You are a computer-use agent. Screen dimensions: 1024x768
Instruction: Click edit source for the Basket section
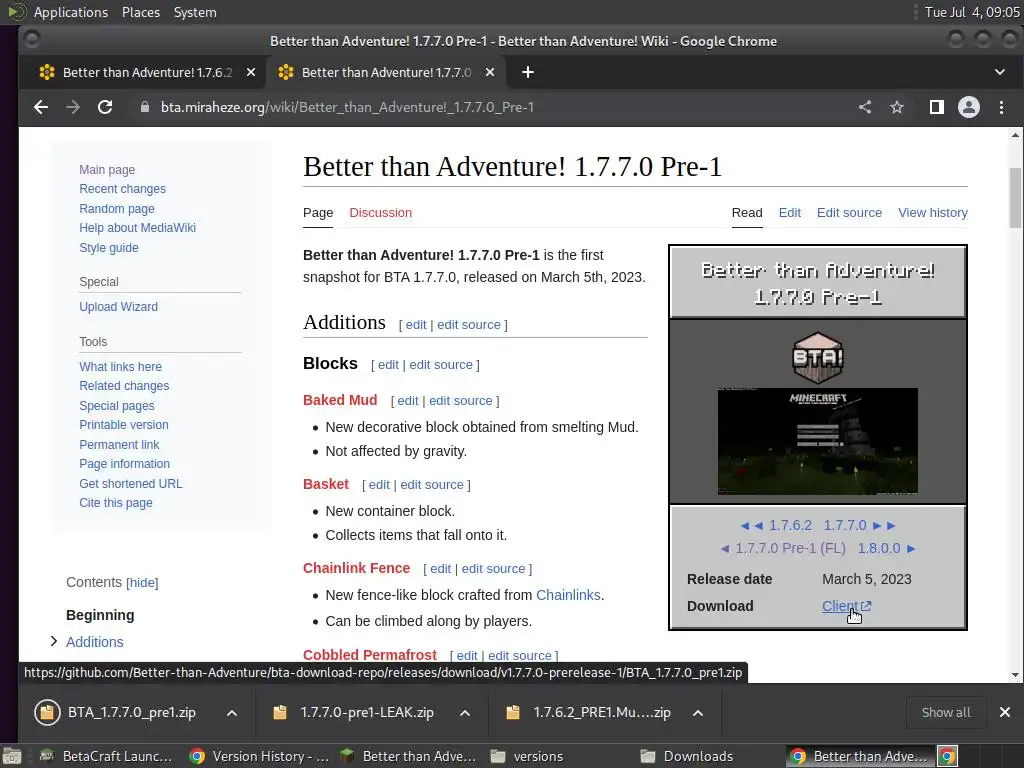(x=432, y=485)
